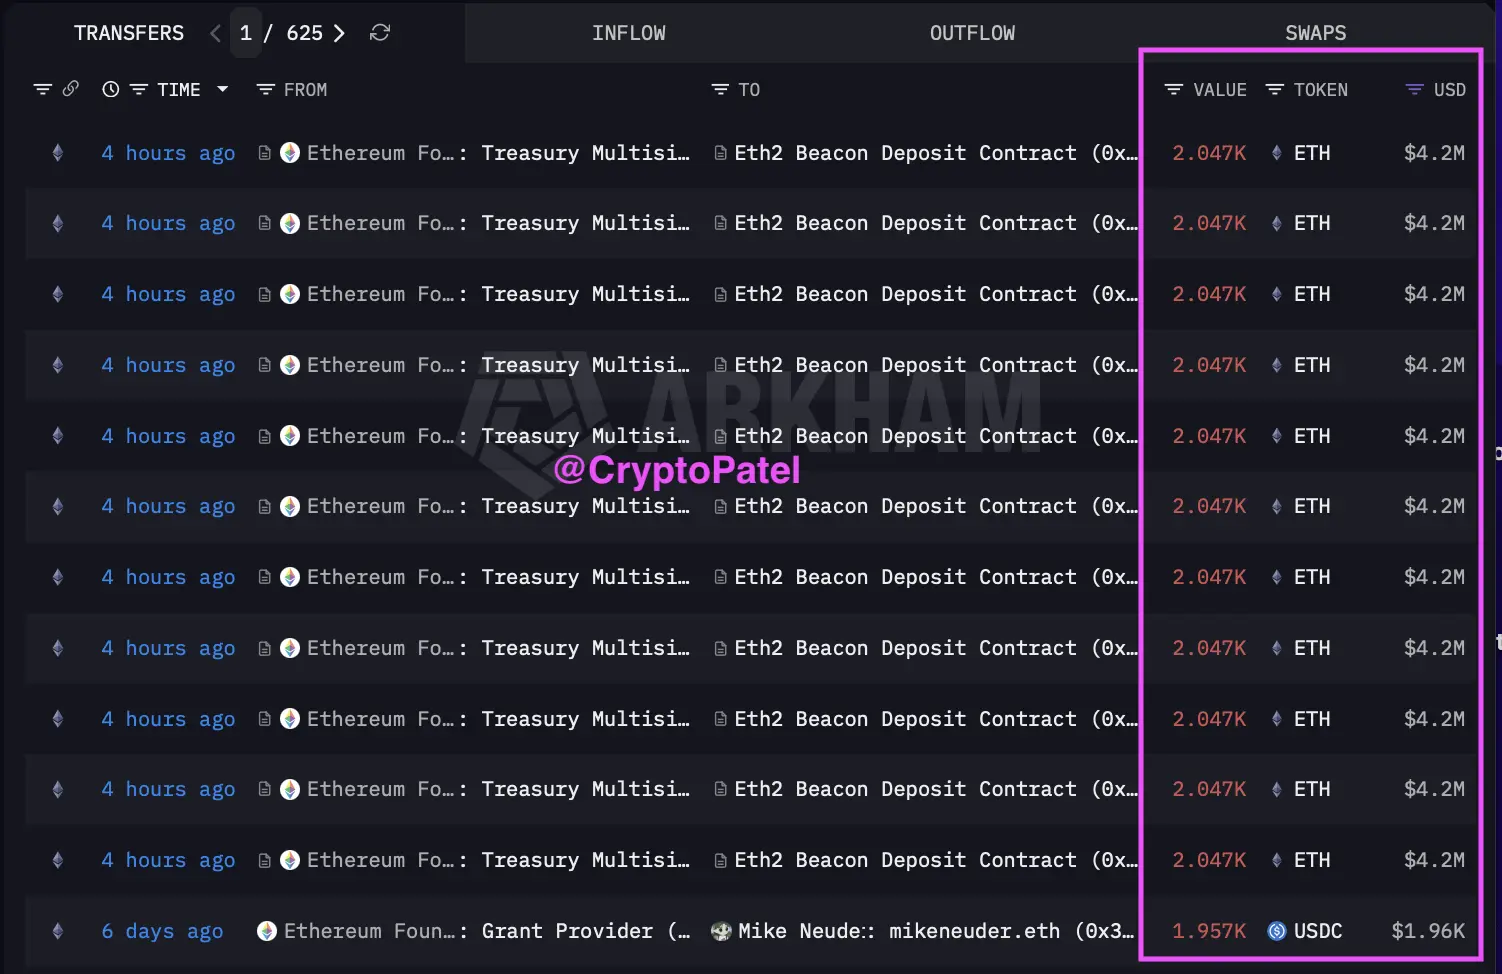
Task: Filter by VALUE column
Action: pos(1206,90)
